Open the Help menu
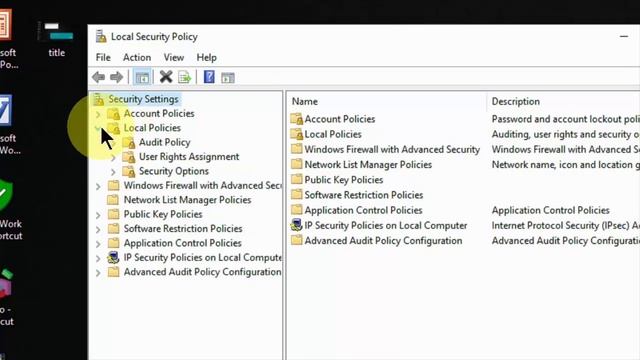 (207, 58)
